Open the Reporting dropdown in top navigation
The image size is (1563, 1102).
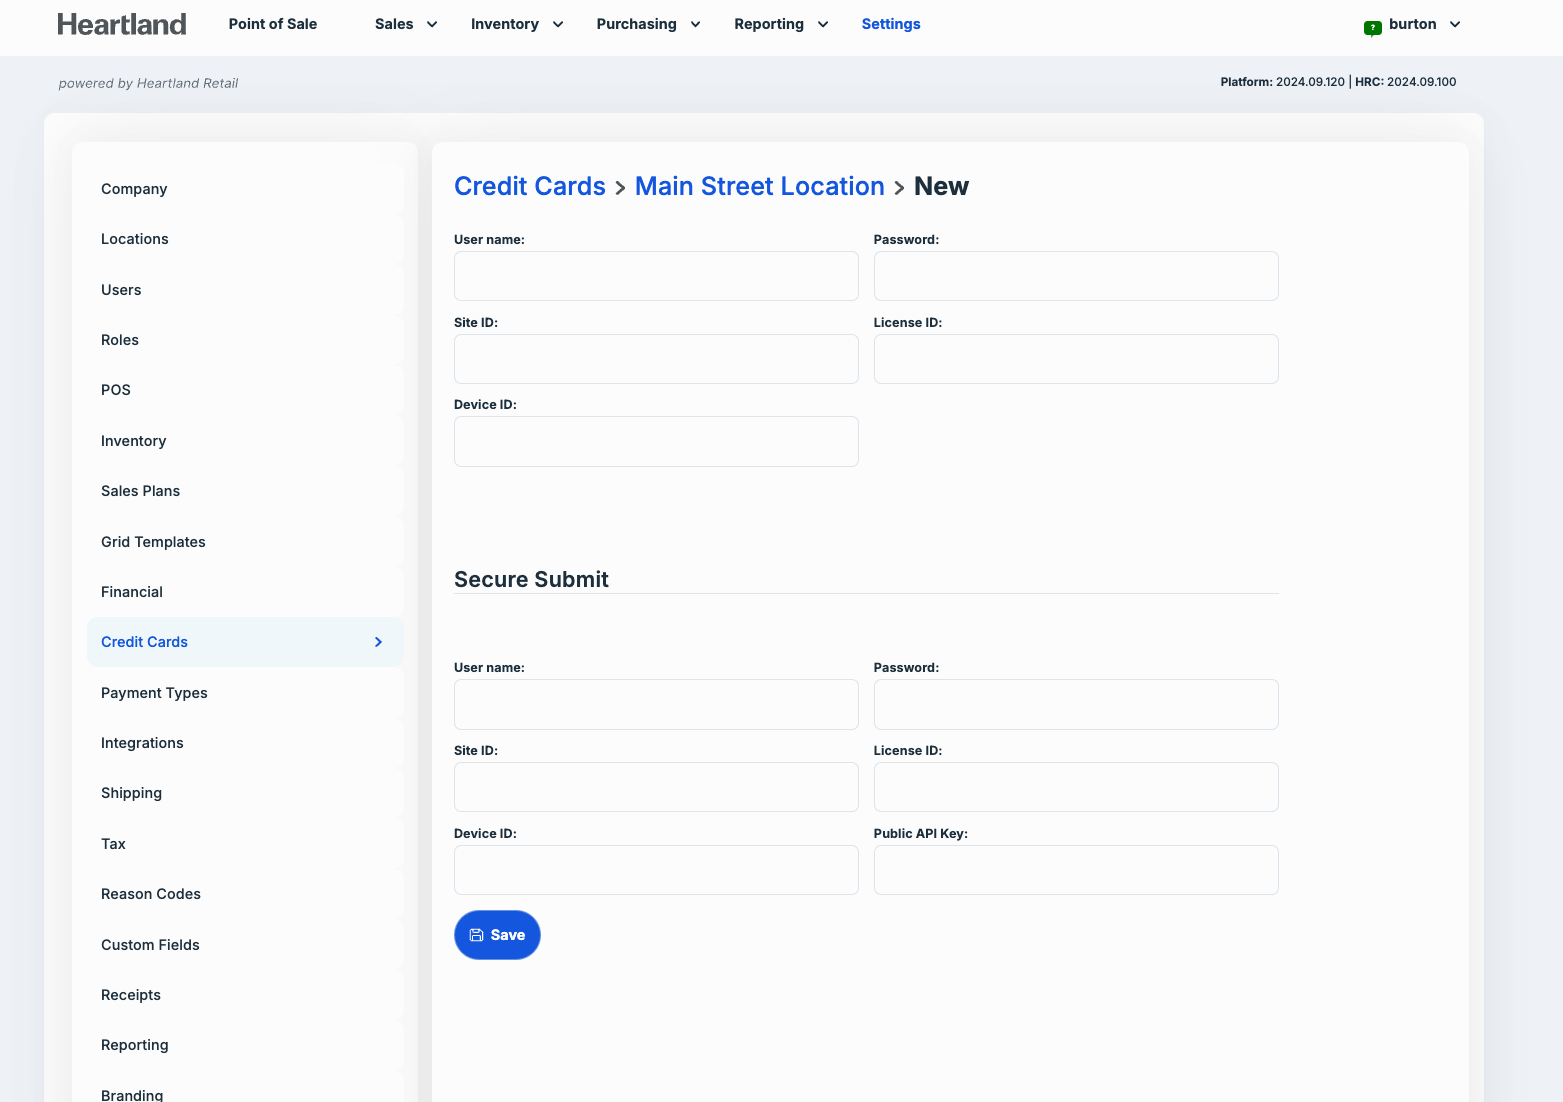coord(780,24)
